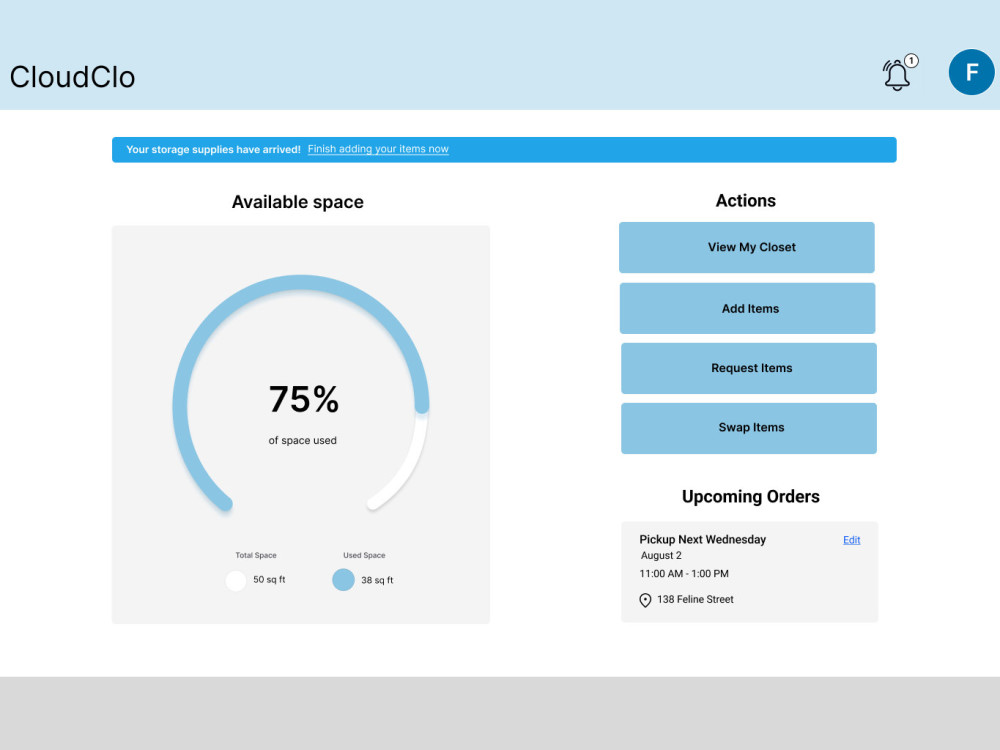
Task: Click the white Total Space swatch
Action: coord(236,580)
